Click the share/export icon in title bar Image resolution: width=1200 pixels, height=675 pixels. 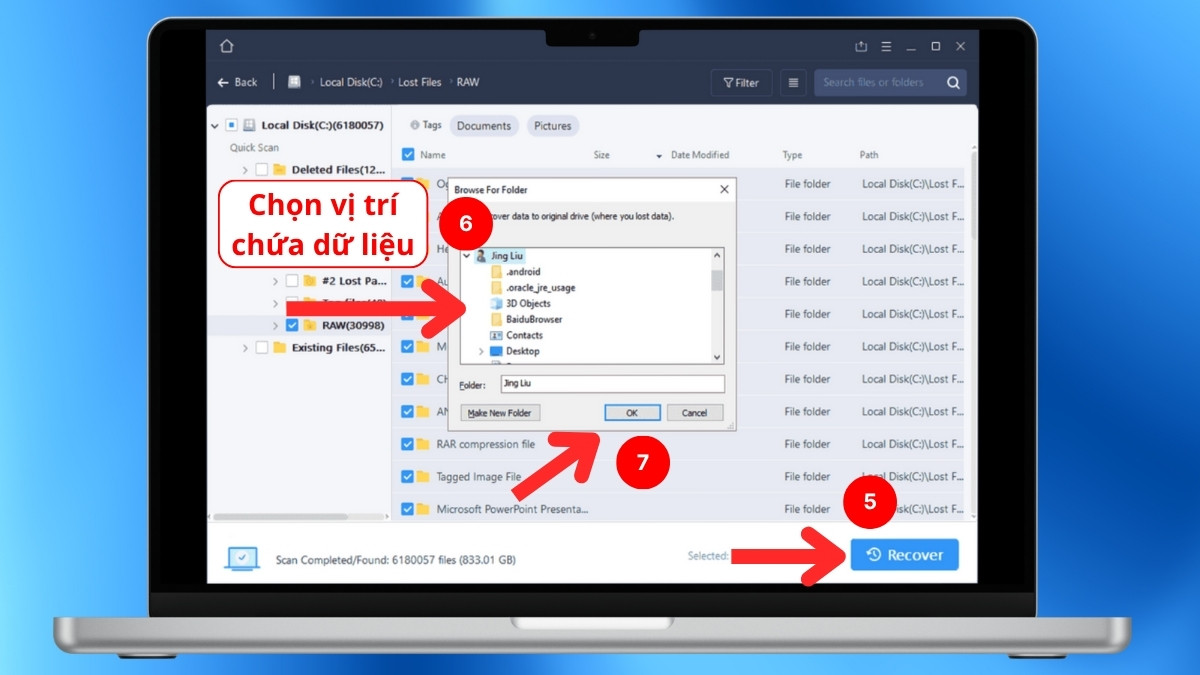(861, 46)
